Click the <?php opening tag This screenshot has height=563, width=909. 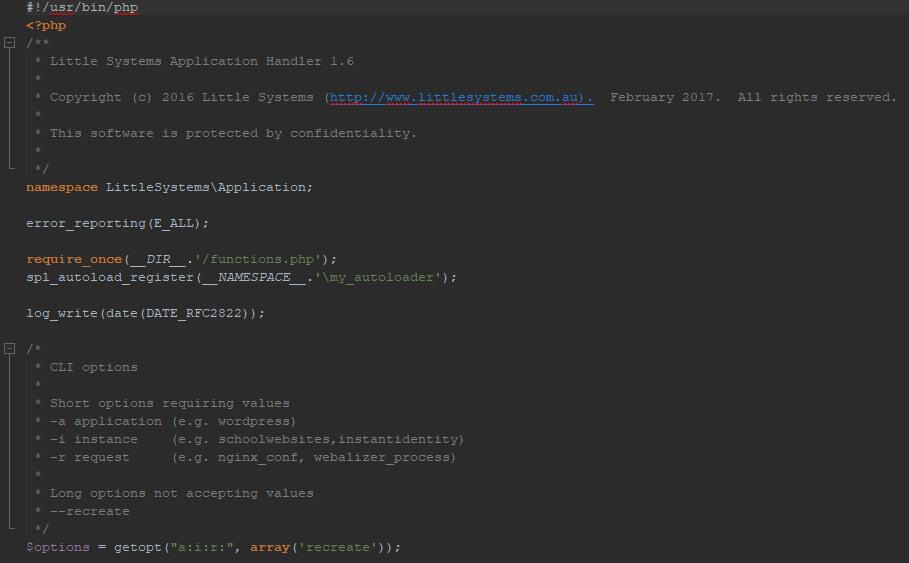tap(46, 26)
